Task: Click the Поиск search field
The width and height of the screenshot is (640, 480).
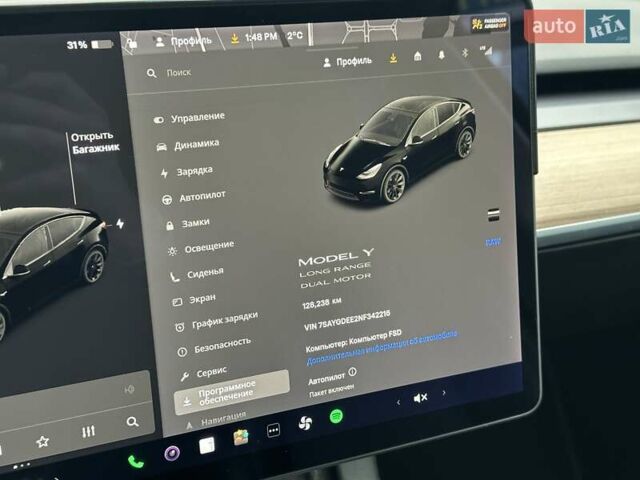Action: click(169, 73)
